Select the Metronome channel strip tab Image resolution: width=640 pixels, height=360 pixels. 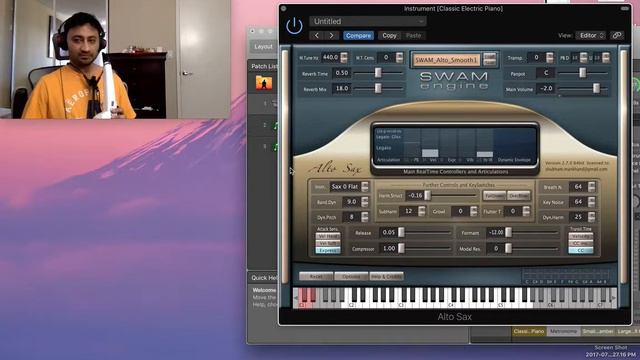(563, 331)
